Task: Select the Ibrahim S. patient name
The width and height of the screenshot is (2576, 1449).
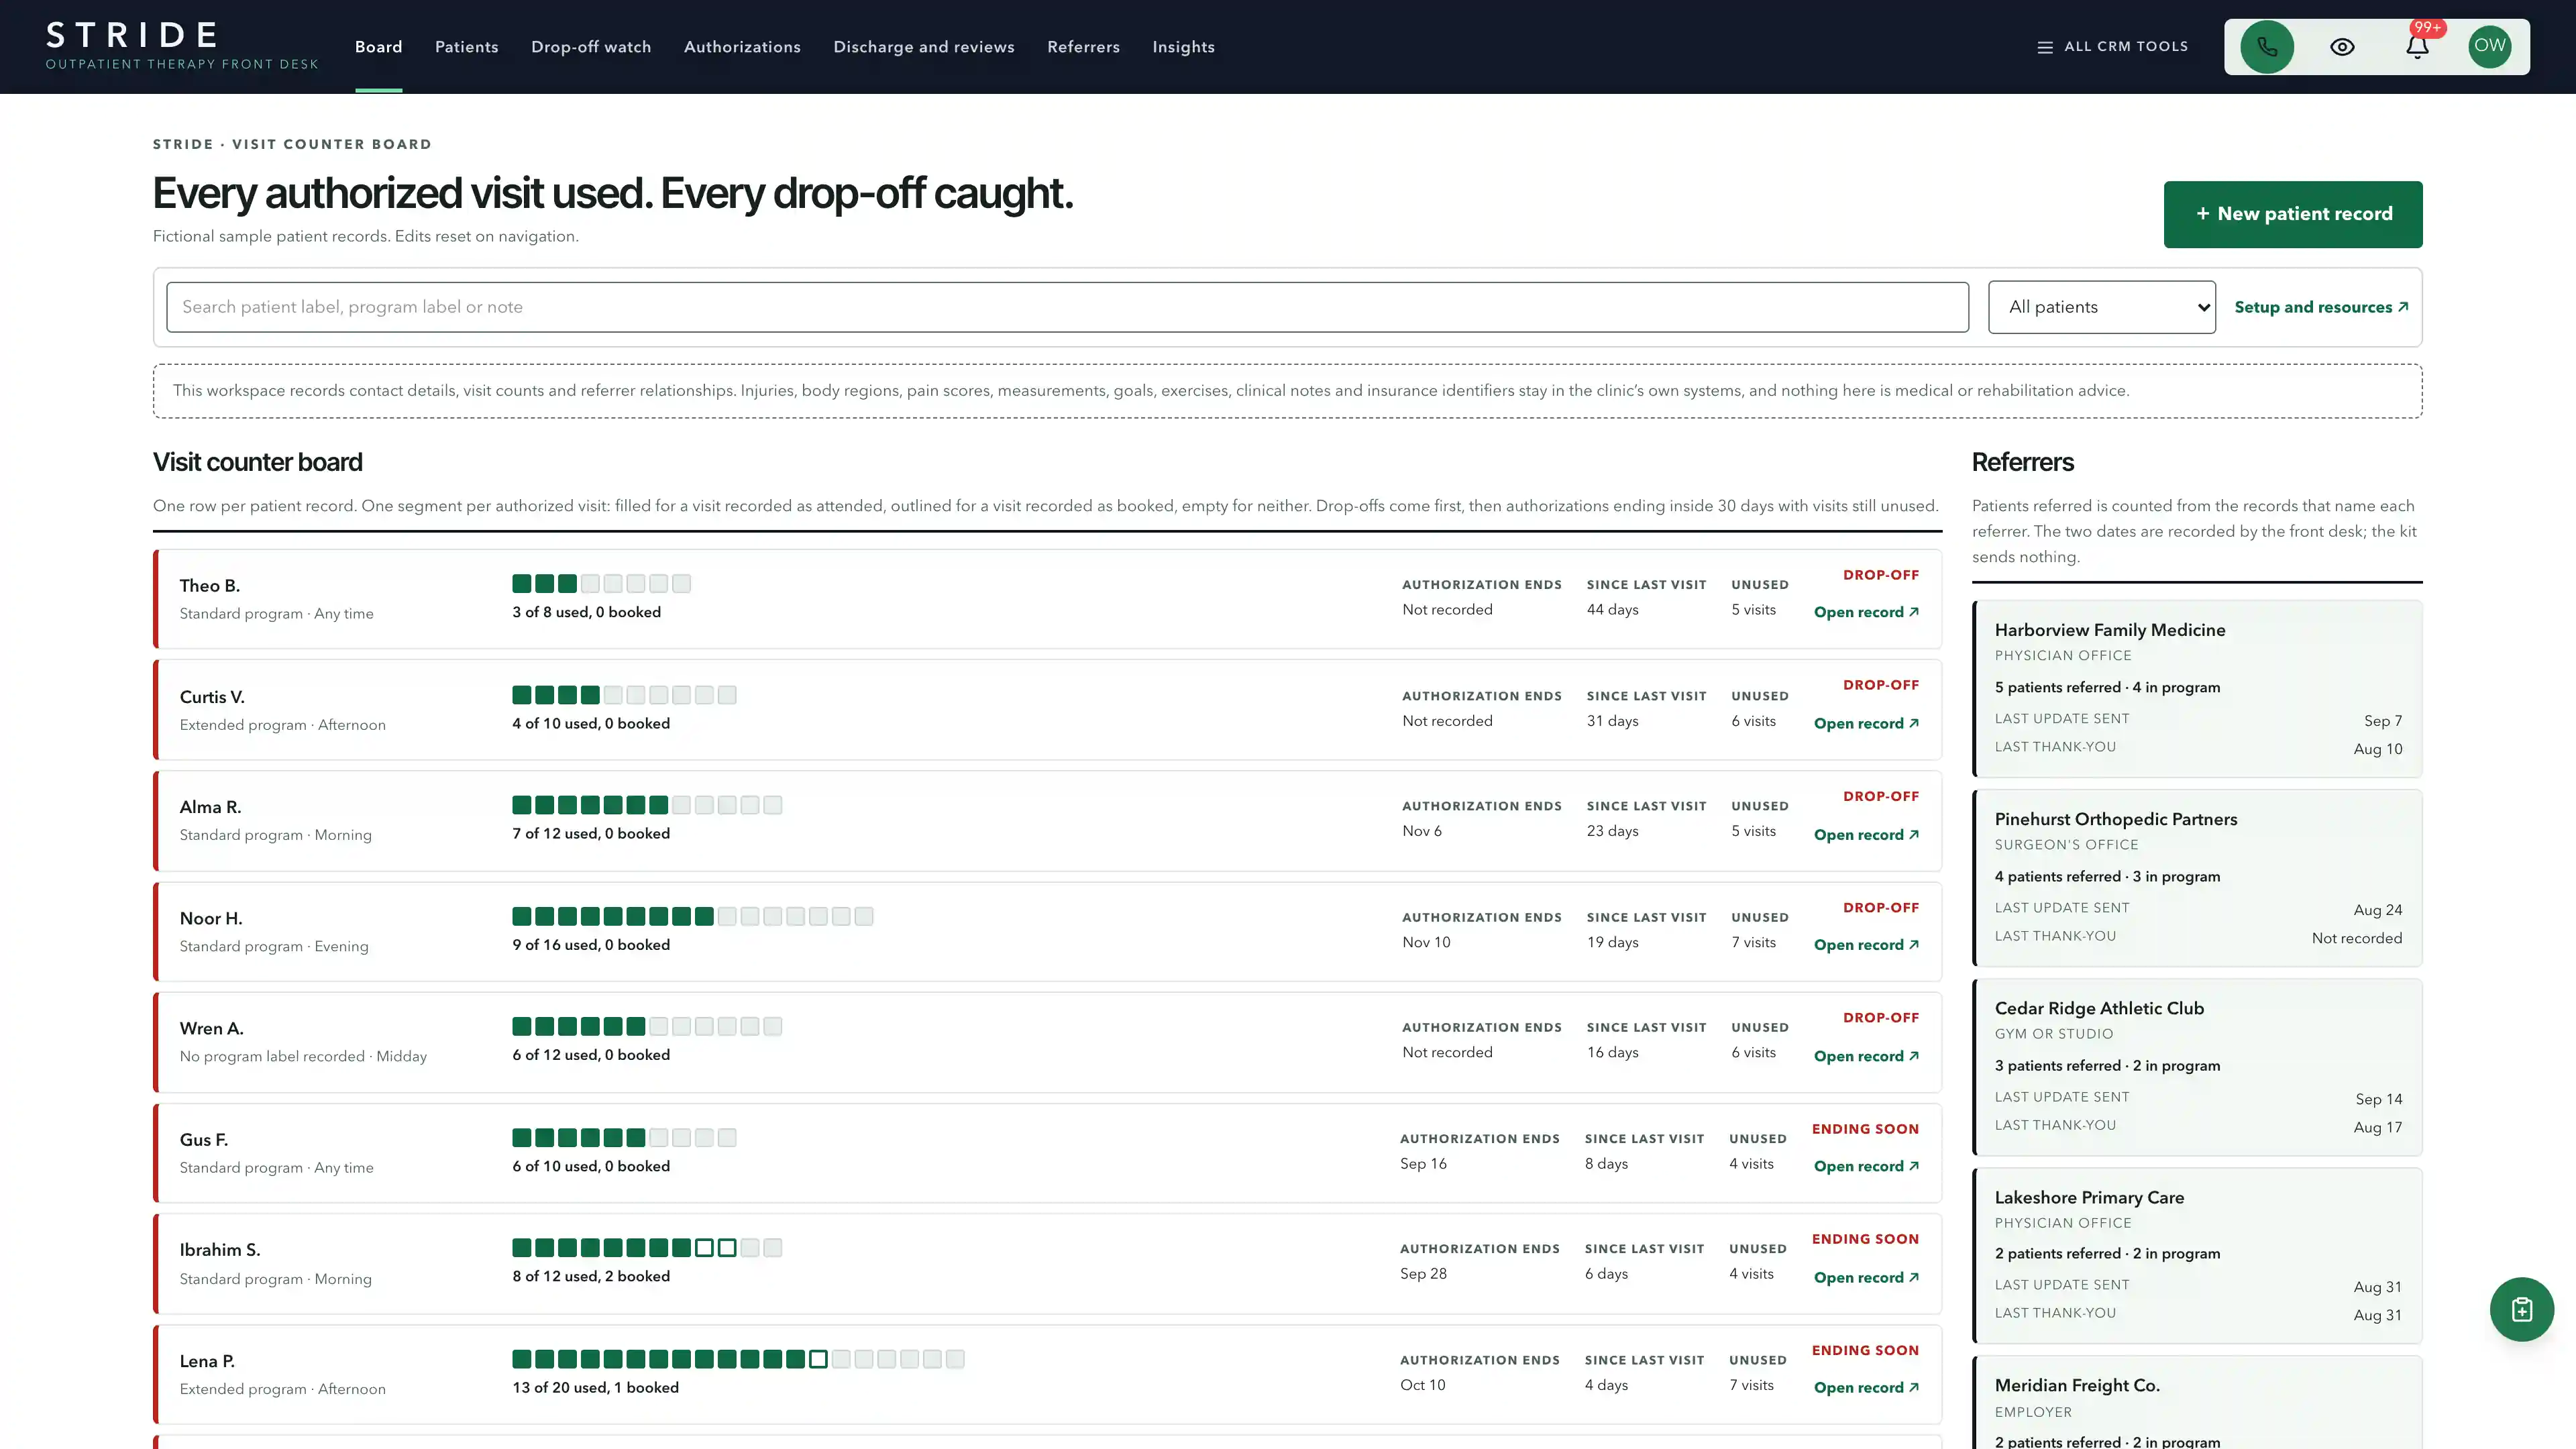Action: (220, 1249)
